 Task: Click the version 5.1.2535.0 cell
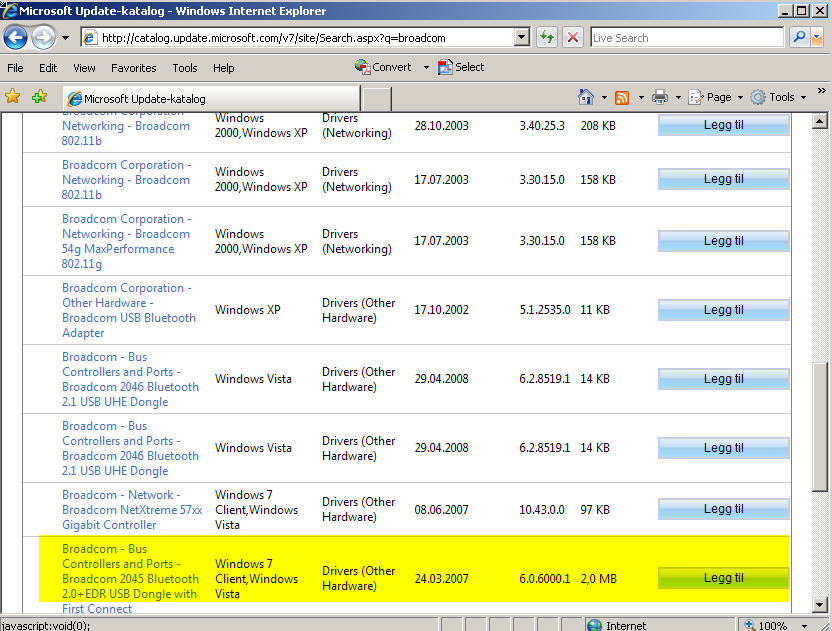coord(545,310)
